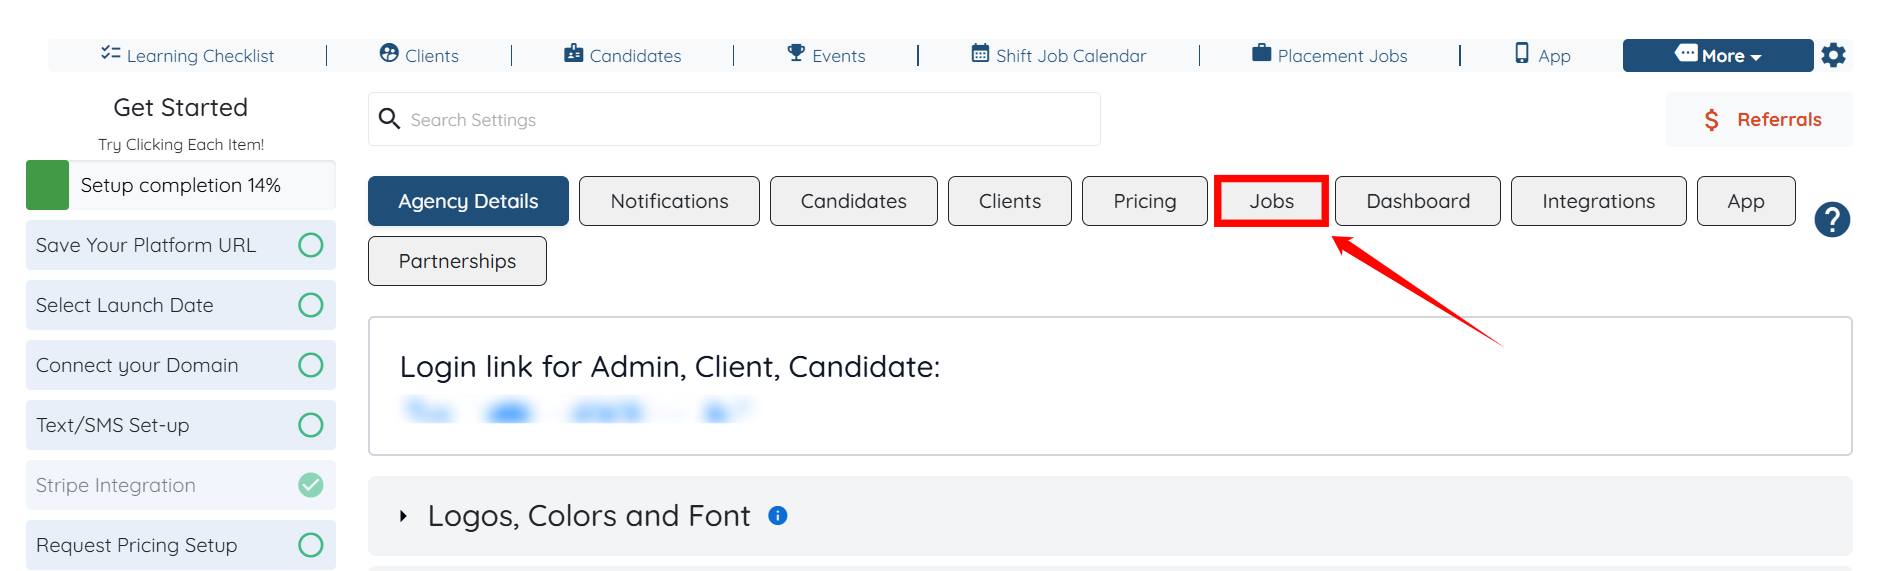Click the Referrals button
This screenshot has width=1895, height=571.
pyautogui.click(x=1759, y=120)
